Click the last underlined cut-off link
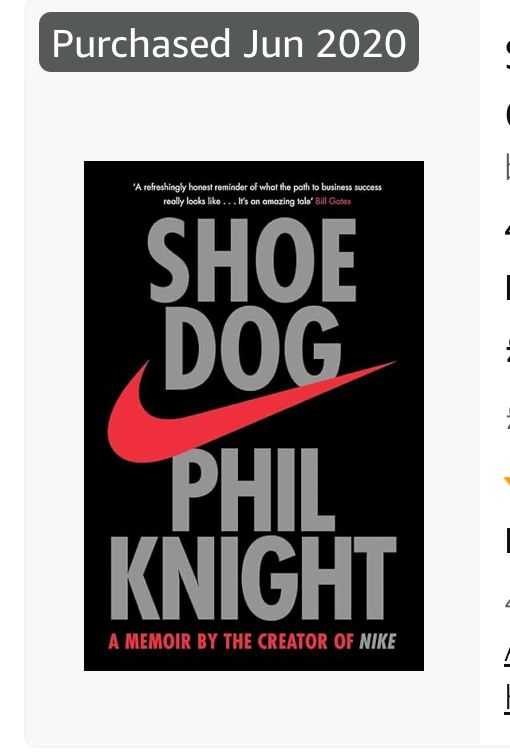Image resolution: width=510 pixels, height=752 pixels. pos(507,698)
